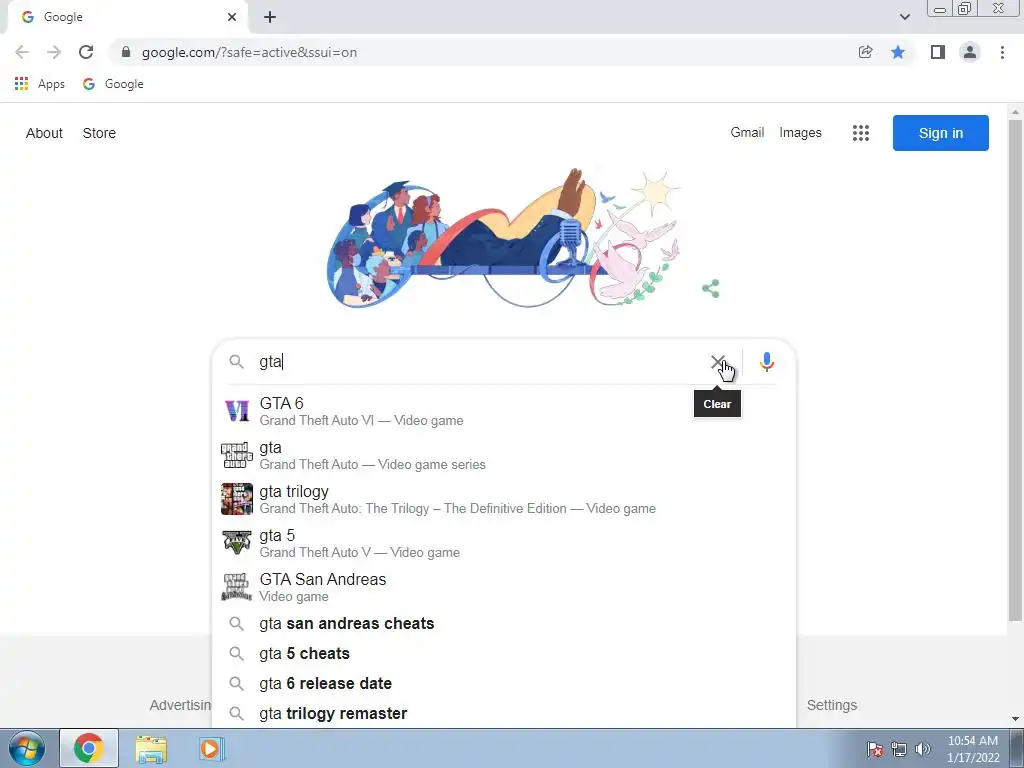
Task: Open the Chrome side panel
Action: pyautogui.click(x=938, y=52)
